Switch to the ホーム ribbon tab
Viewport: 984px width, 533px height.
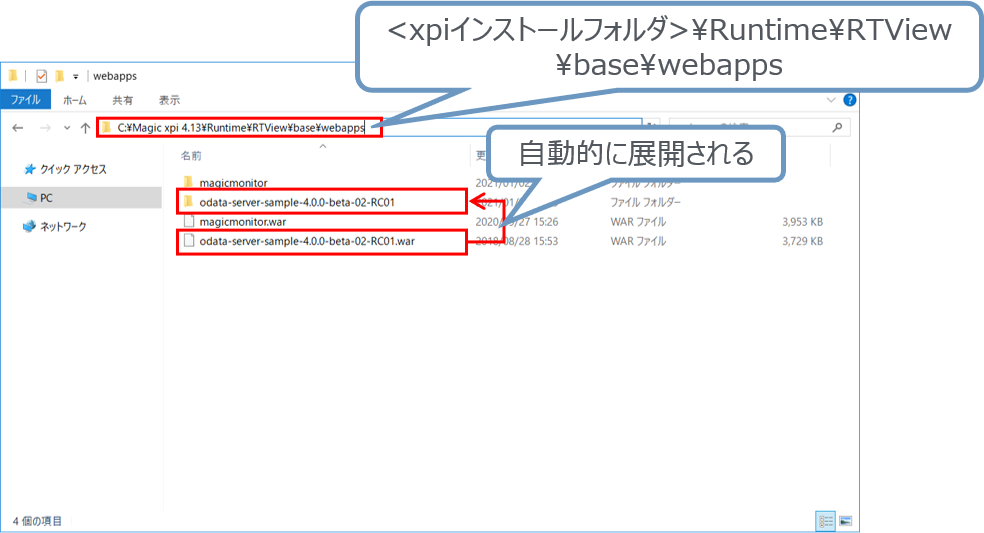pos(75,100)
